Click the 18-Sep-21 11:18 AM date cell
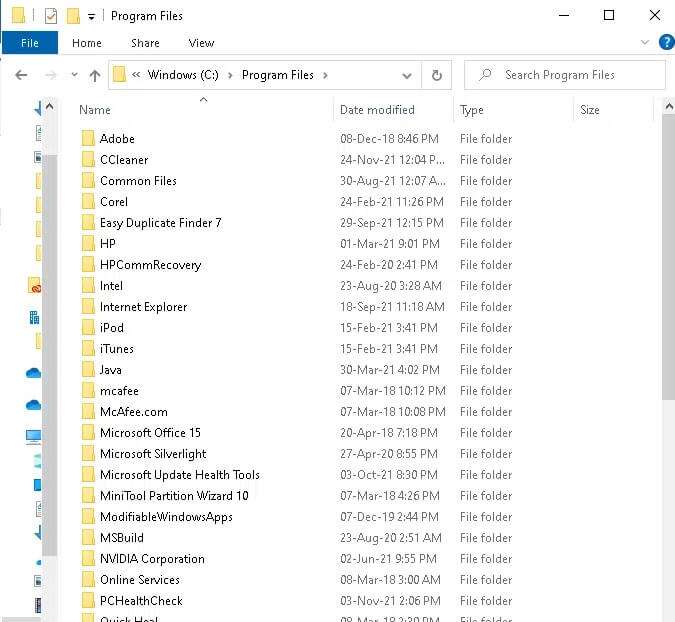The height and width of the screenshot is (622, 675). click(x=392, y=306)
